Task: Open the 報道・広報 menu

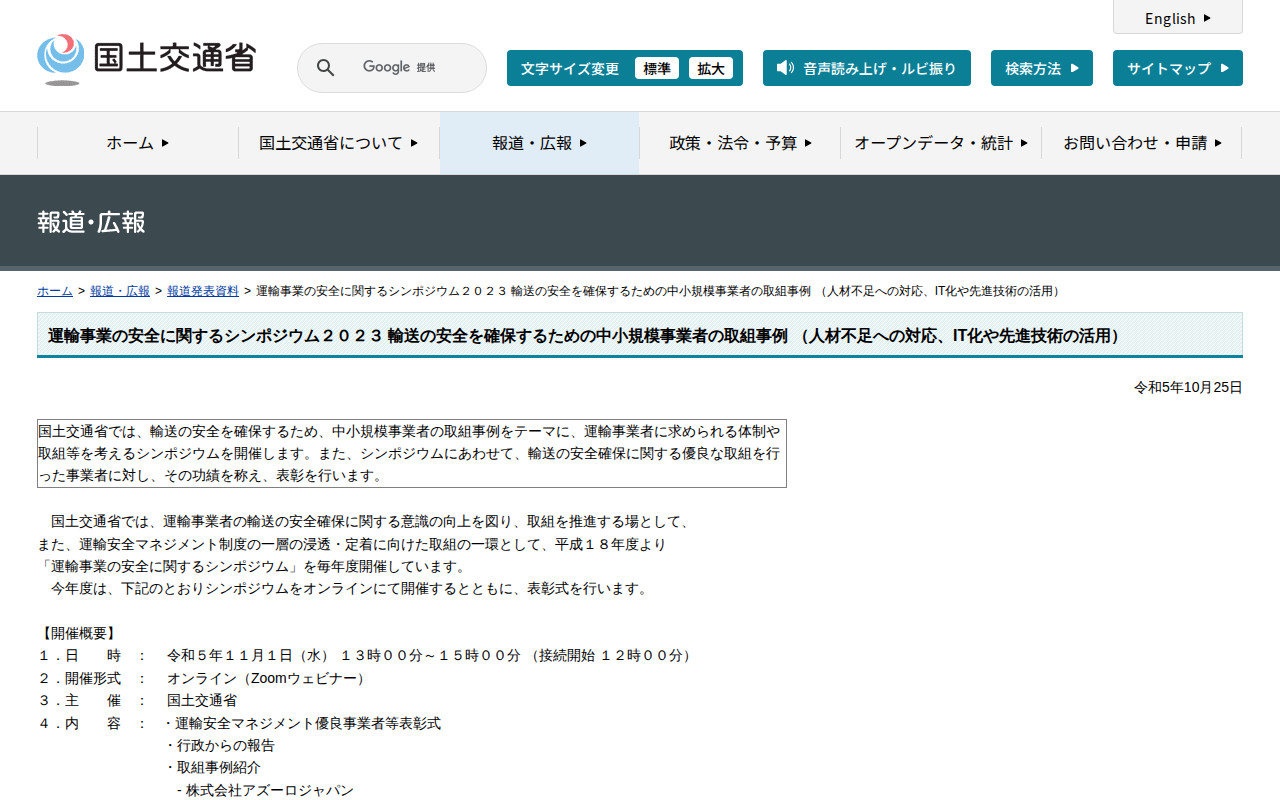Action: (x=540, y=143)
